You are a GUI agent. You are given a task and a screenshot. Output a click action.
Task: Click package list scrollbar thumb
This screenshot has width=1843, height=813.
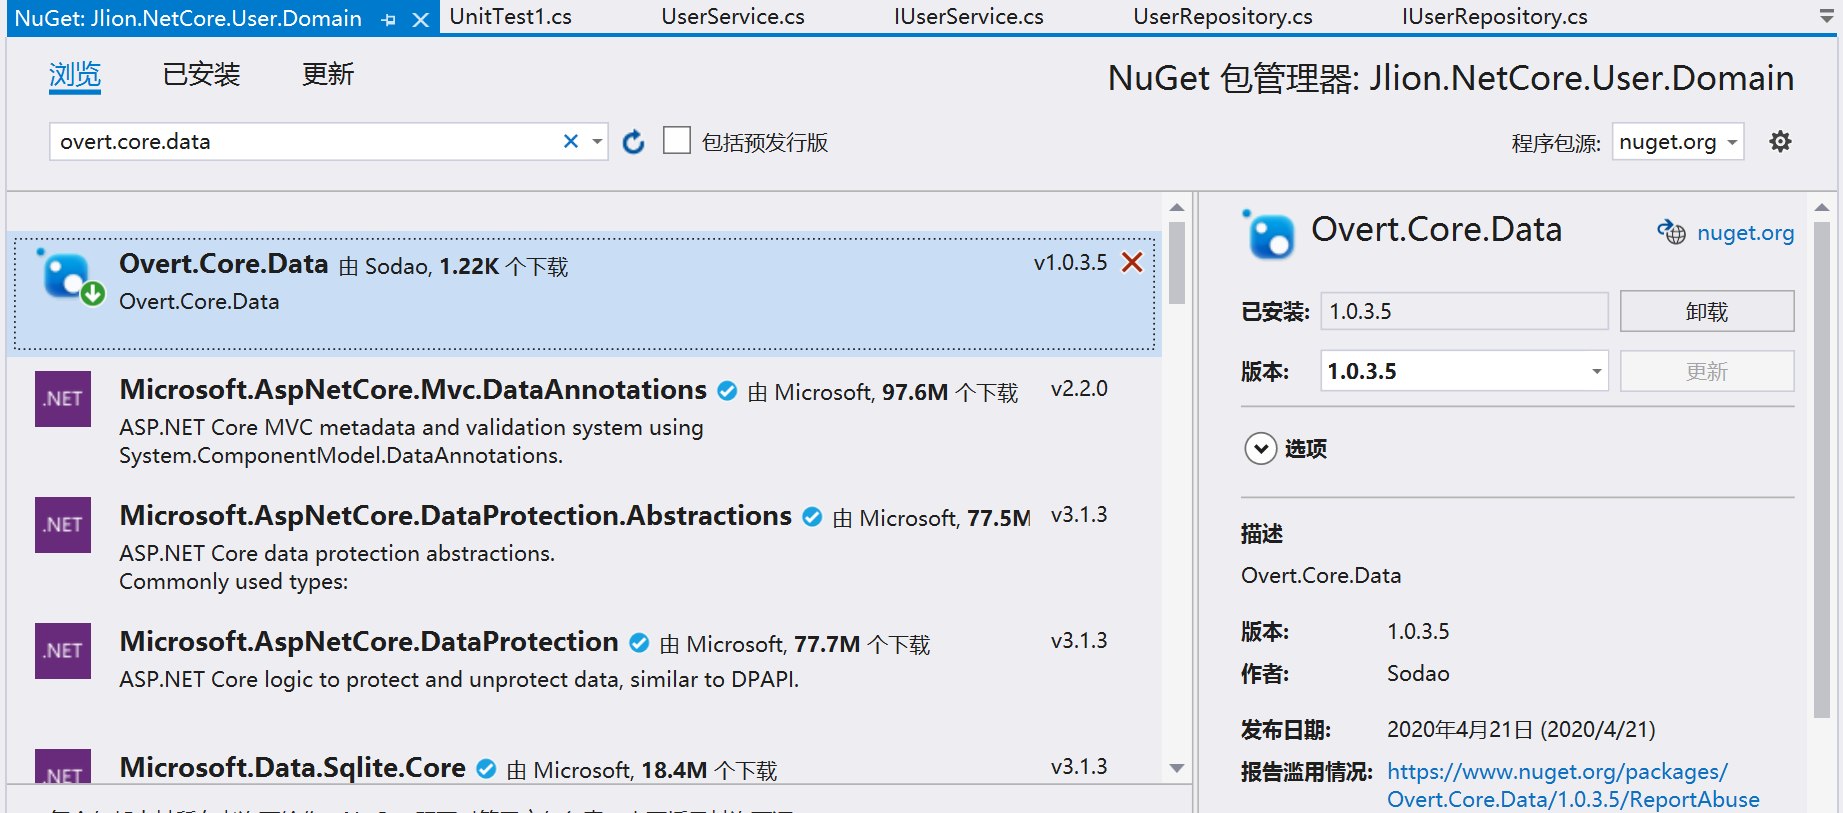click(1177, 262)
